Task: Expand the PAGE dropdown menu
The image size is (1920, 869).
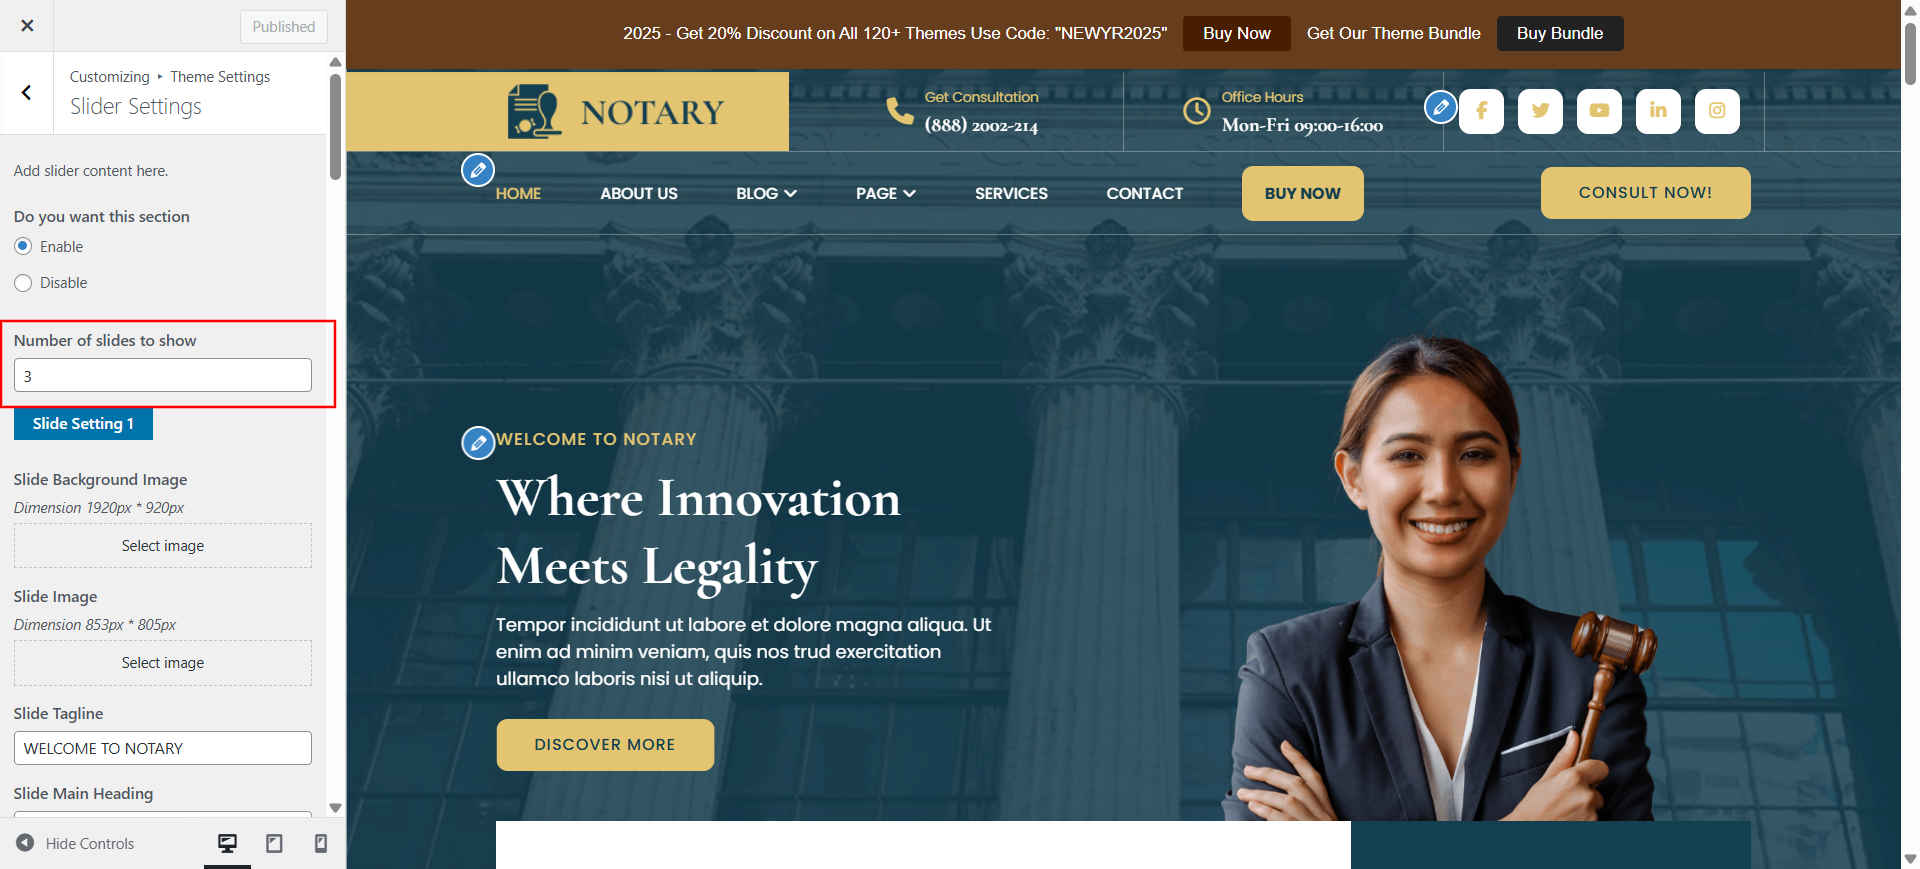Action: 886,194
